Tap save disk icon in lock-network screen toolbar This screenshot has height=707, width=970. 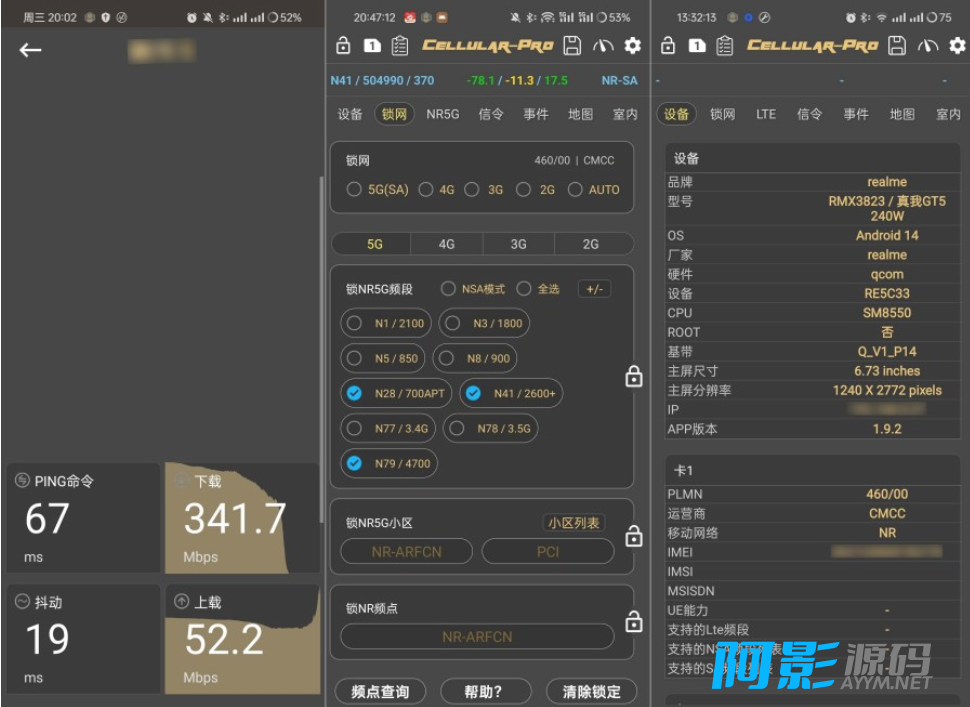pos(572,45)
